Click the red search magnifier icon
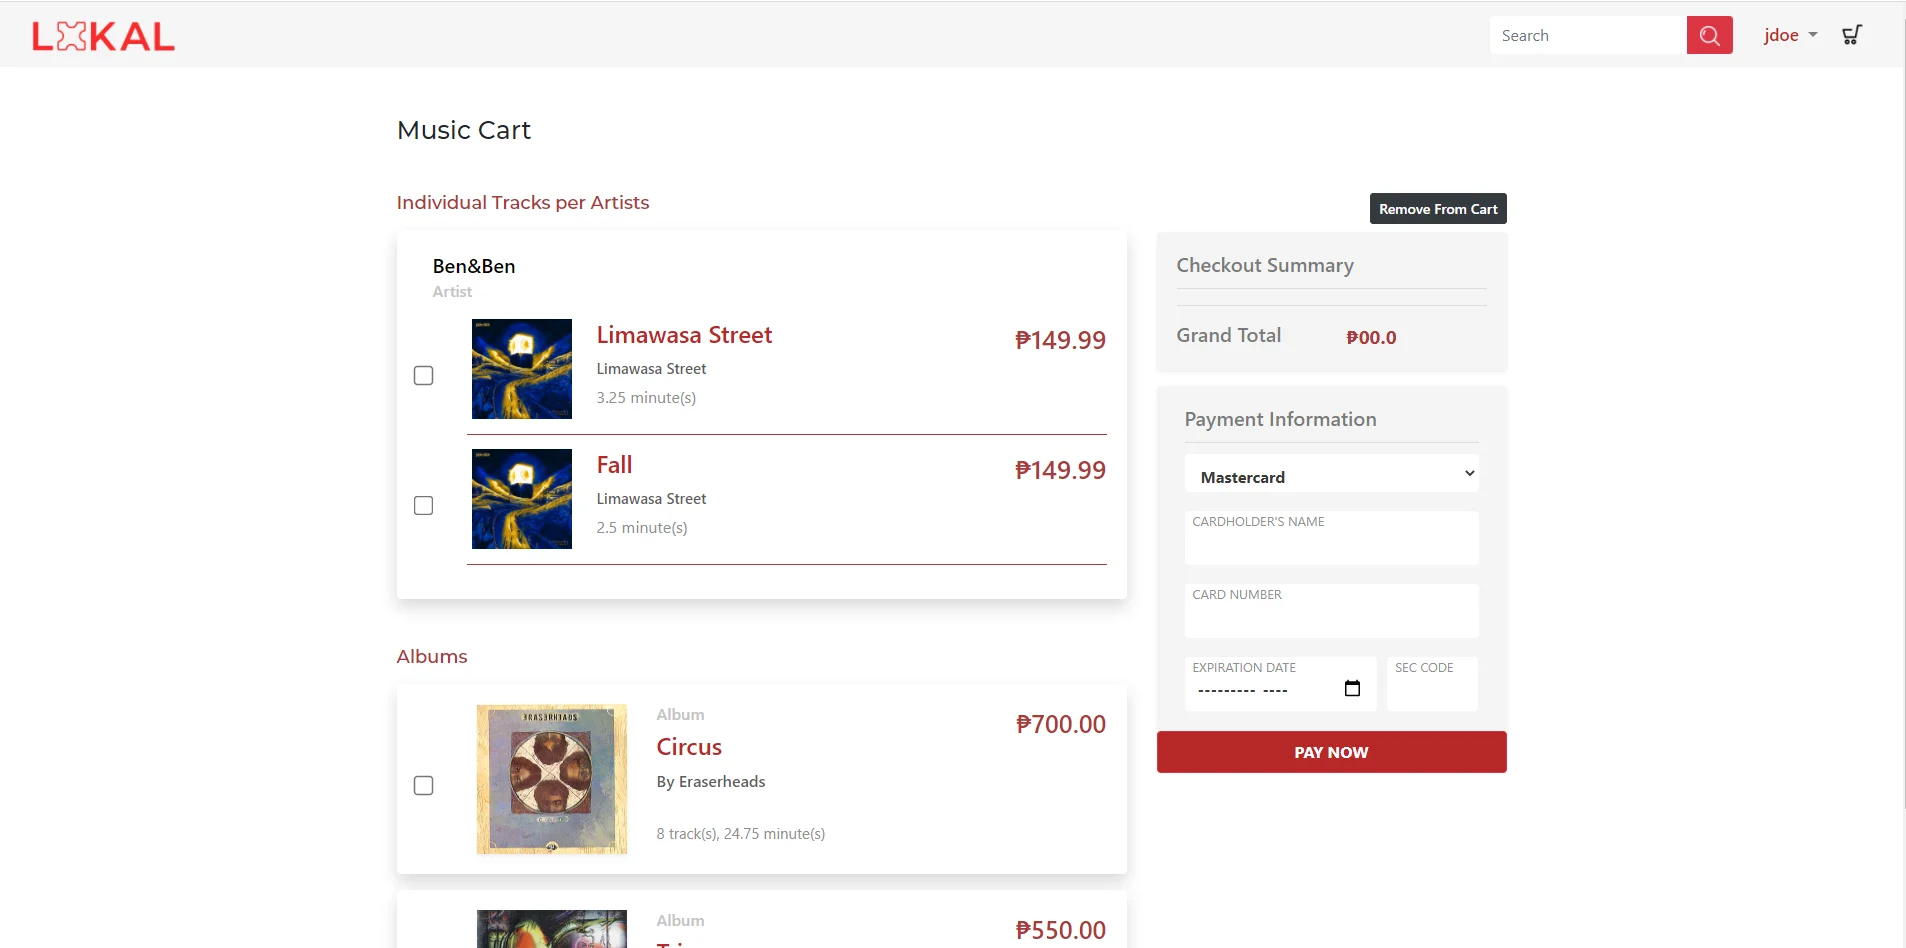The width and height of the screenshot is (1906, 948). (1709, 35)
